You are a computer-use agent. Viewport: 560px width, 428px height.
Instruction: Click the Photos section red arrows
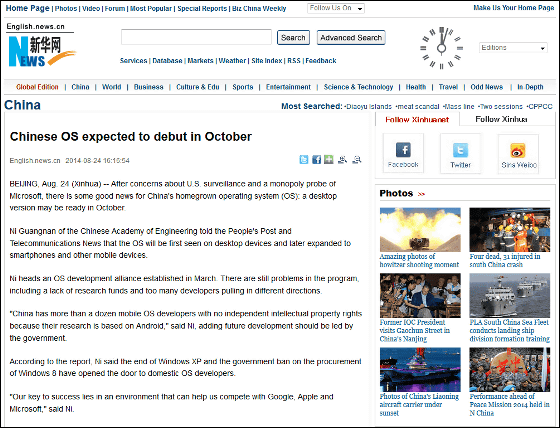tap(421, 194)
